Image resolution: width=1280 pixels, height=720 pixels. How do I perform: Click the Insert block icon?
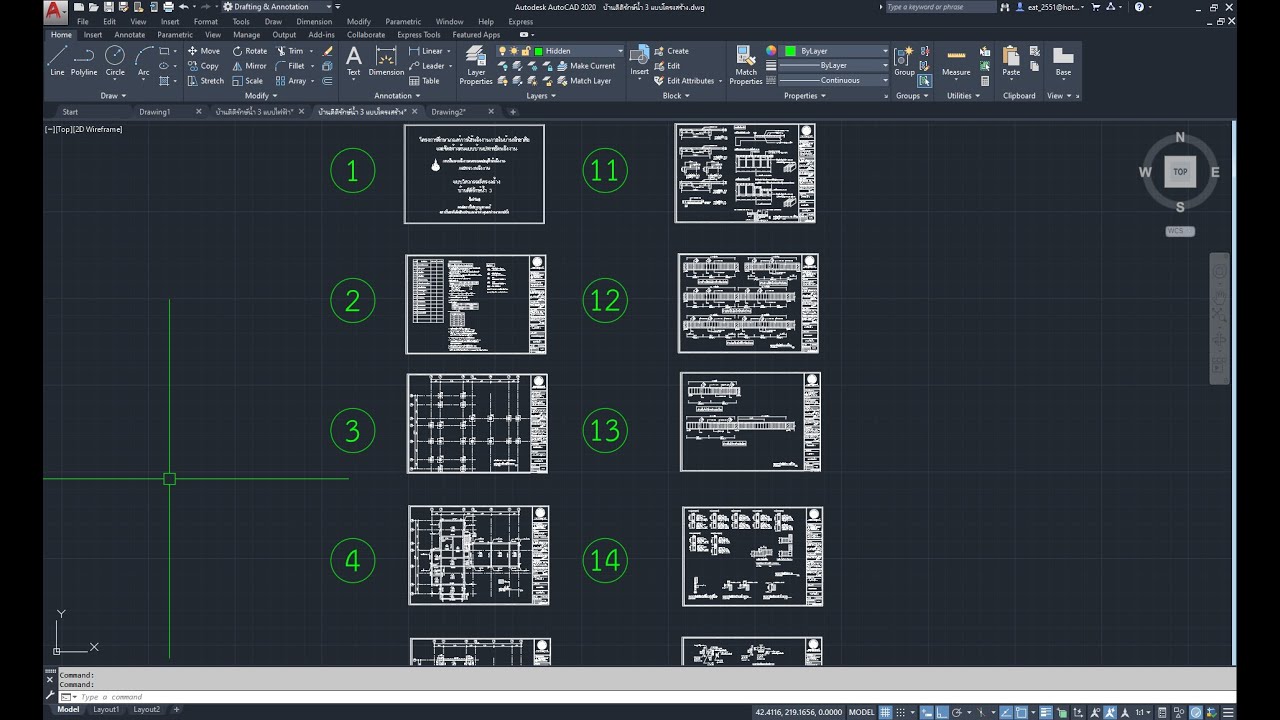coord(639,60)
